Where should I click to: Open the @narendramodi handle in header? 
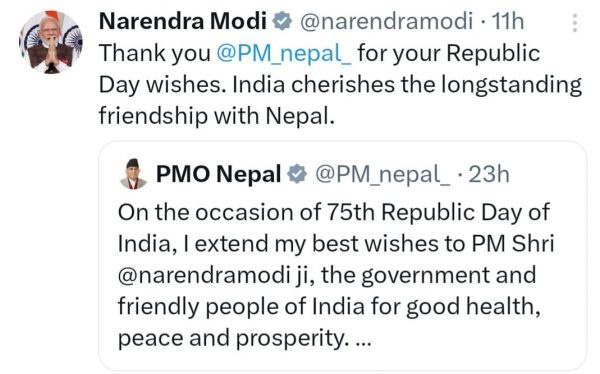[x=386, y=21]
